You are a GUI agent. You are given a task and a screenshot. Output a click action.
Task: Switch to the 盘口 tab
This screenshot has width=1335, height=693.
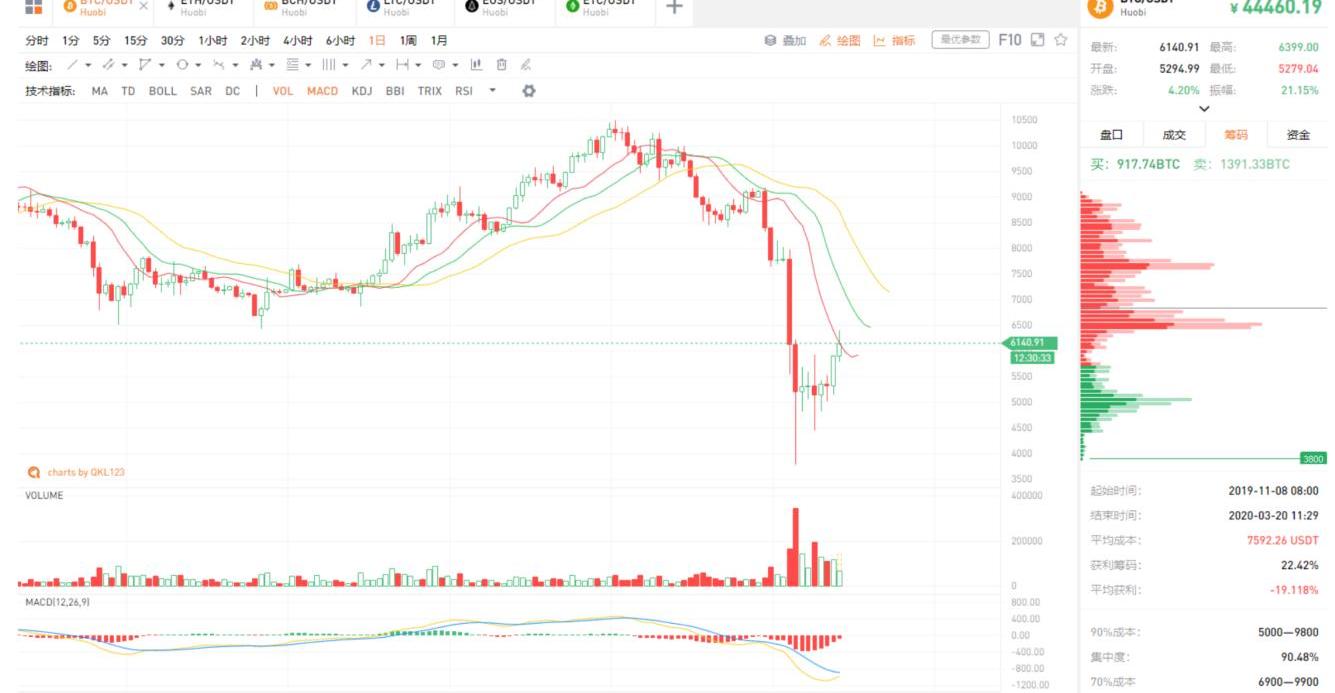[1111, 135]
